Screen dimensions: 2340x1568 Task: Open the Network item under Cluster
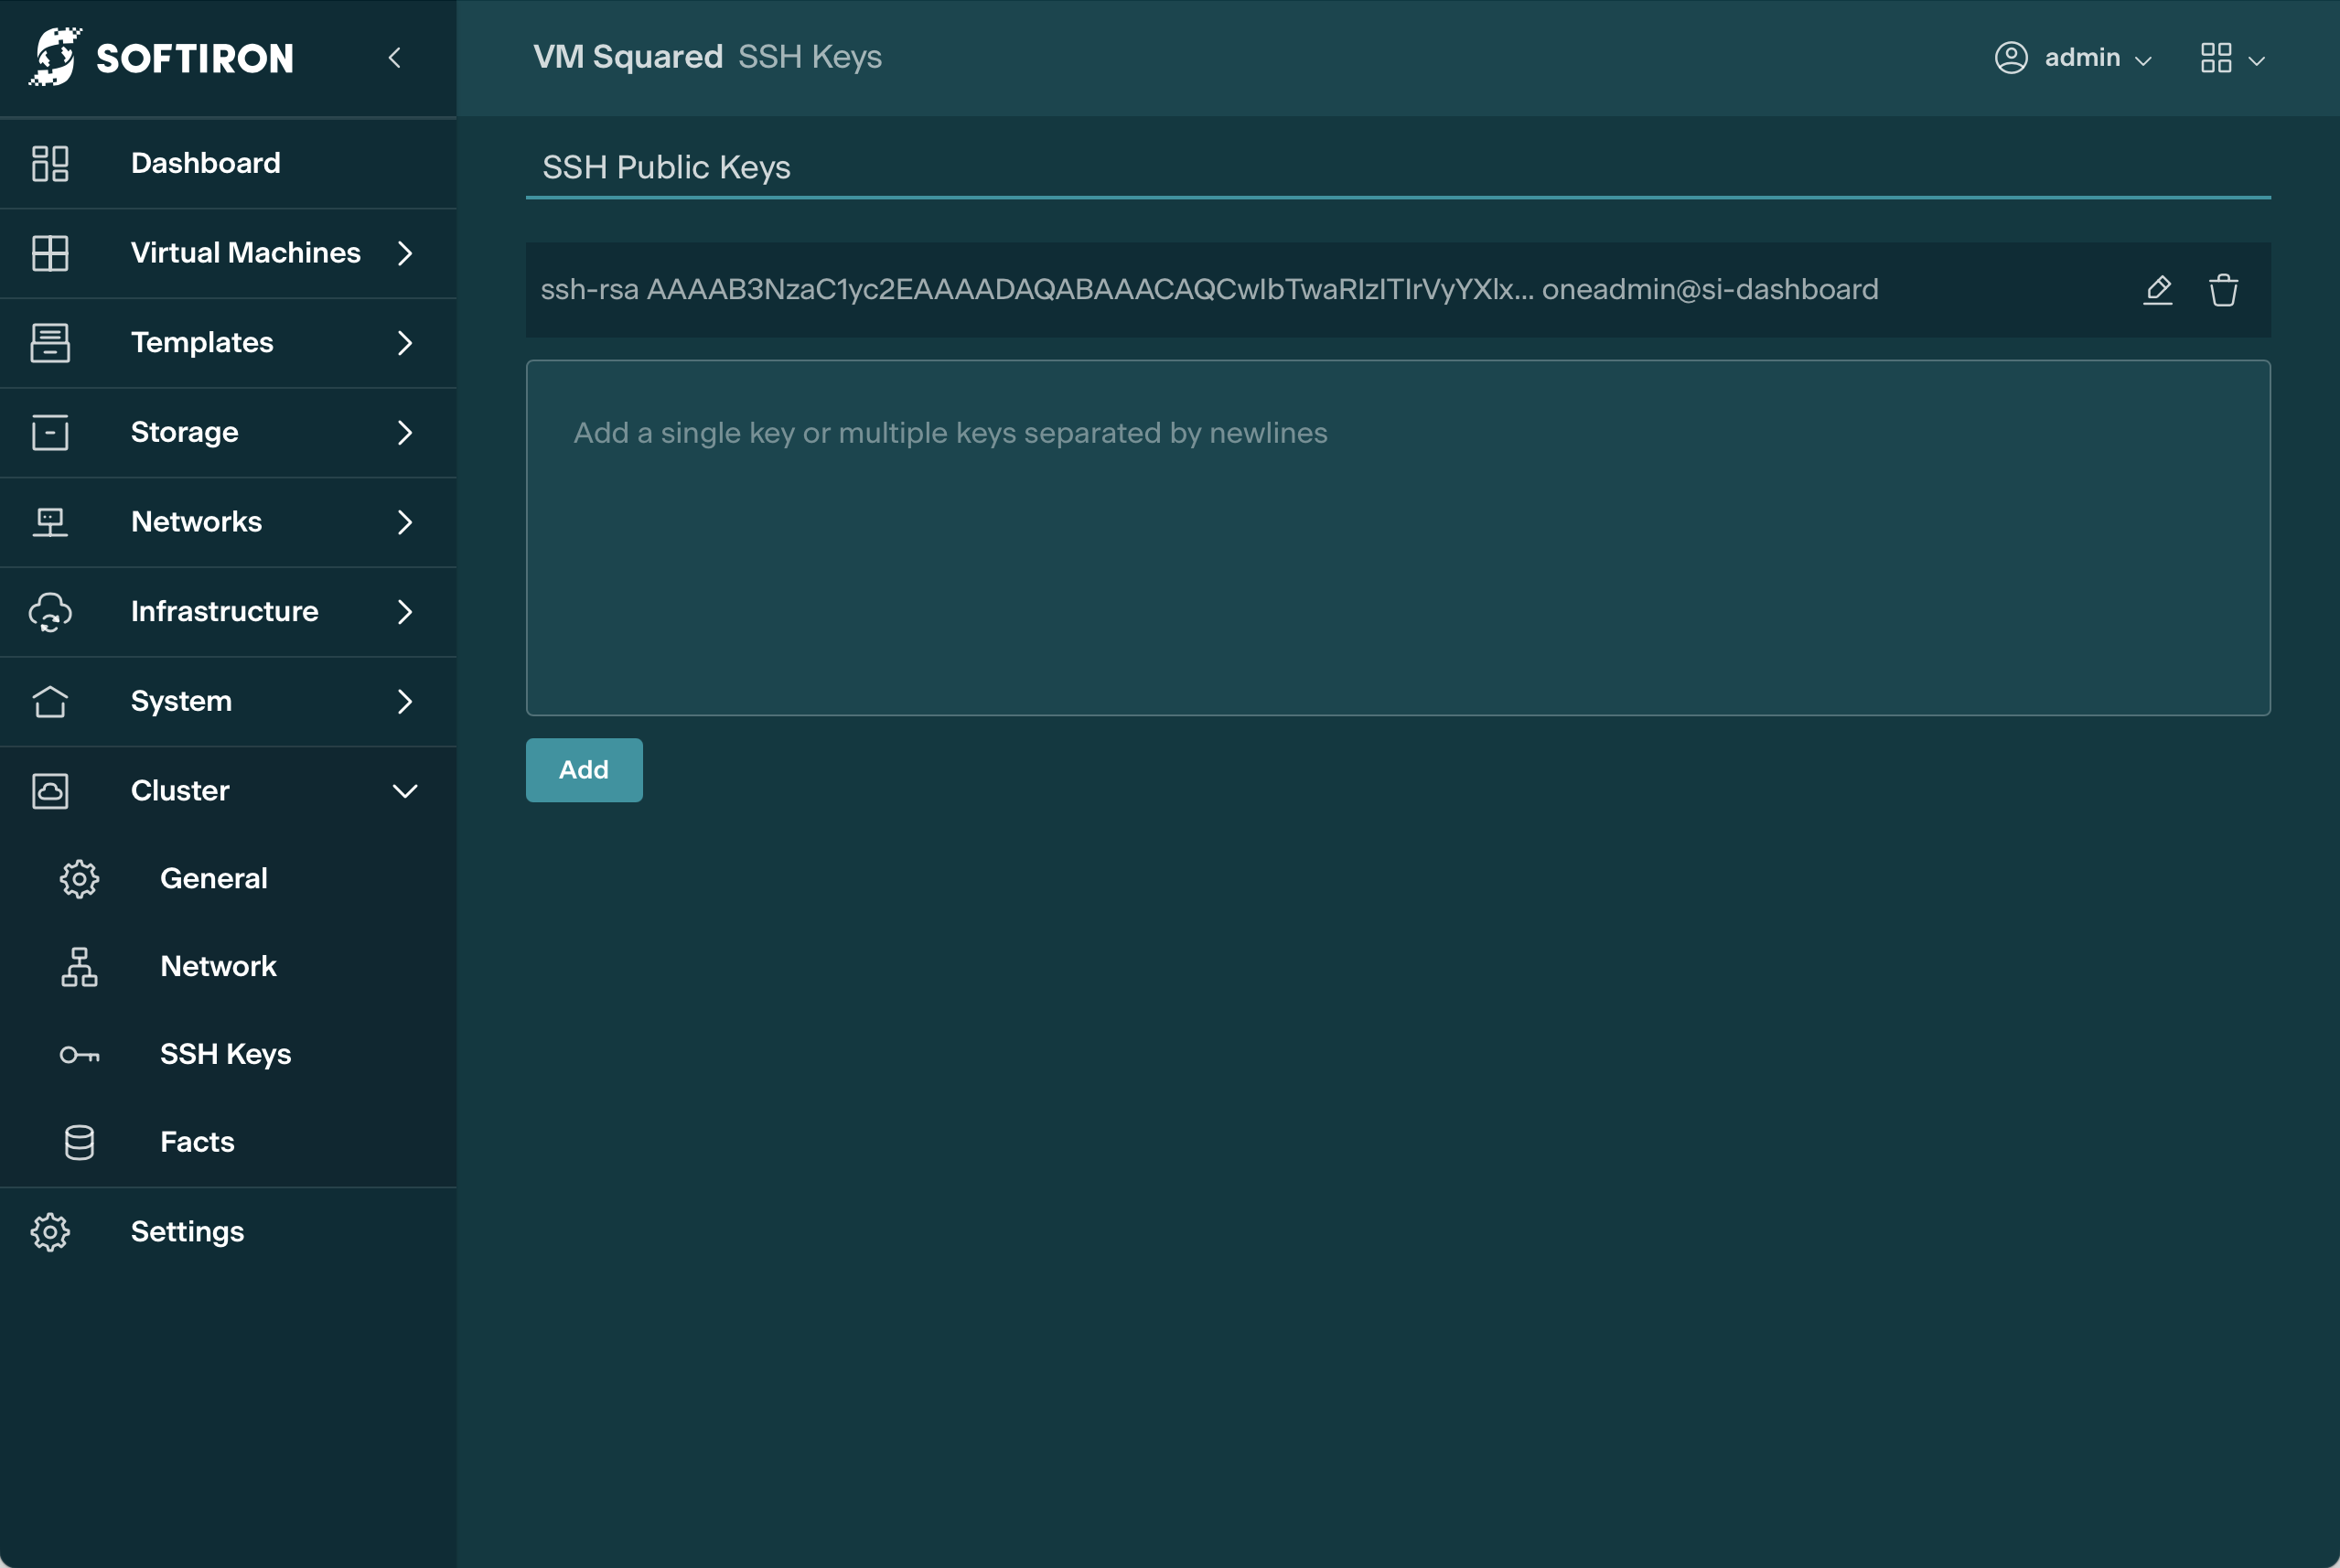[218, 966]
